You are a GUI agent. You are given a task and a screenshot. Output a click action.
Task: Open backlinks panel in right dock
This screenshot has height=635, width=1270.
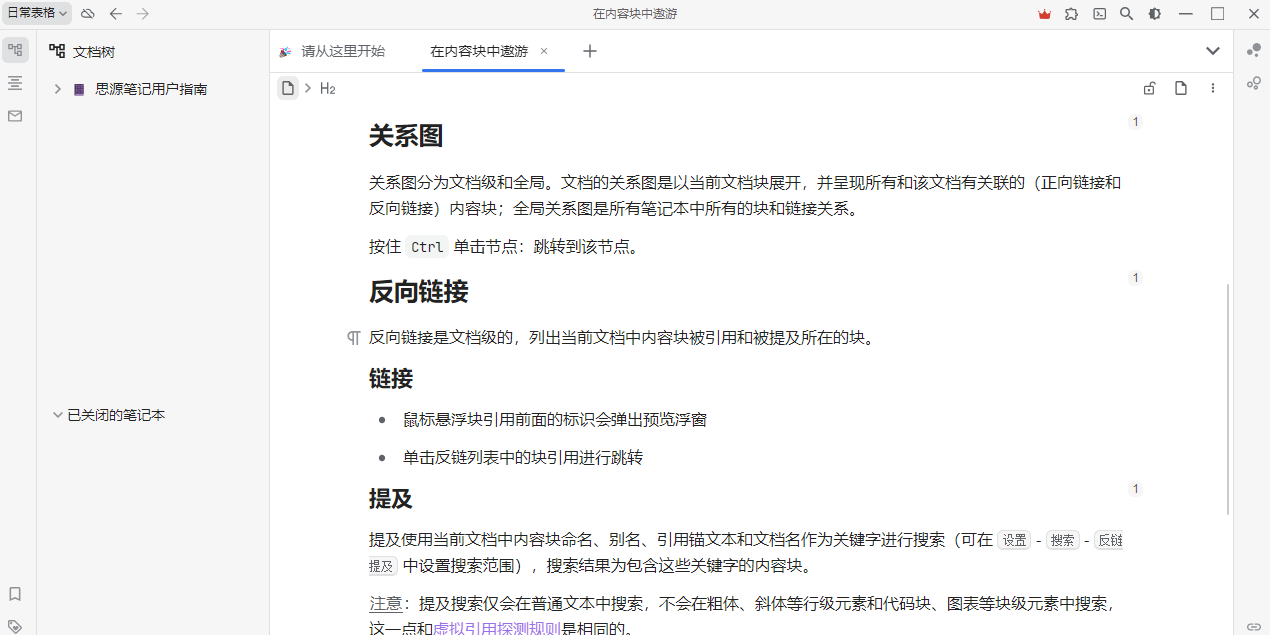(x=1253, y=626)
